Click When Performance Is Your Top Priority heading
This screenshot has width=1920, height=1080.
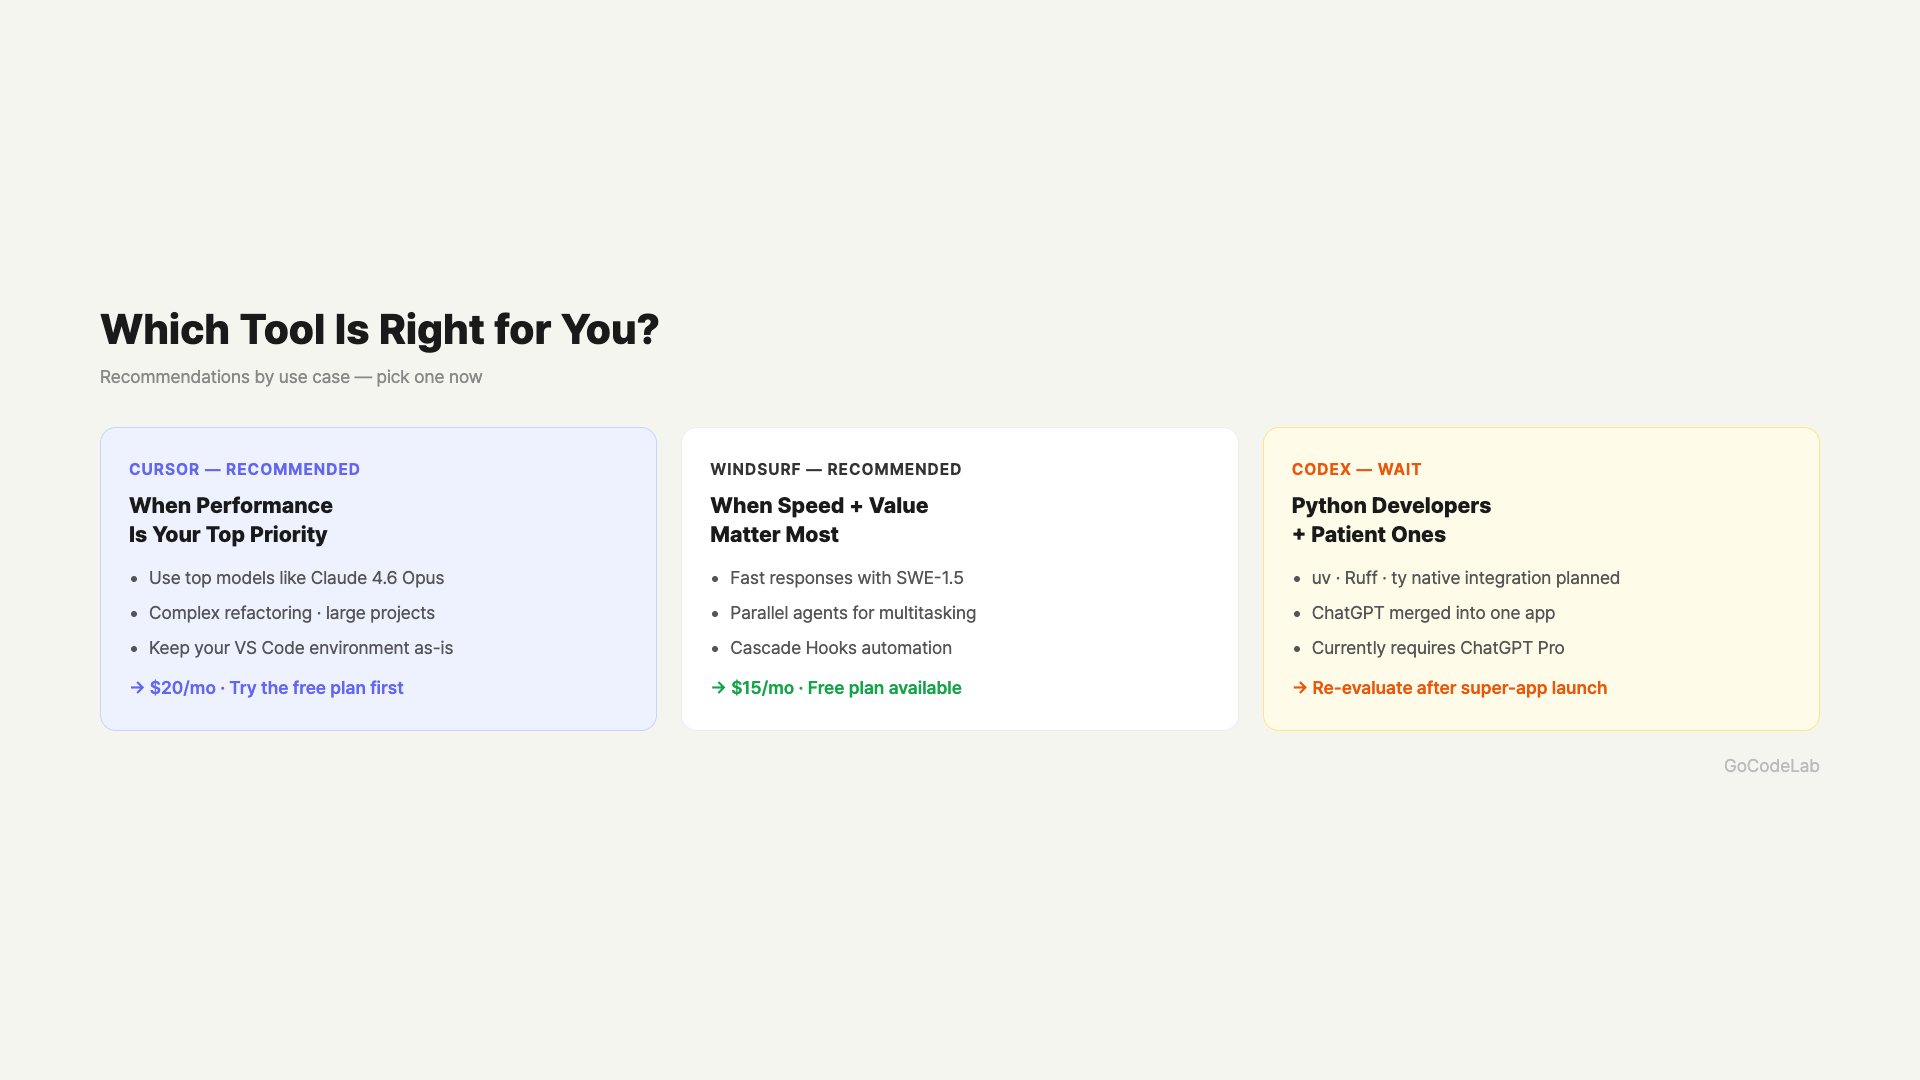coord(230,520)
